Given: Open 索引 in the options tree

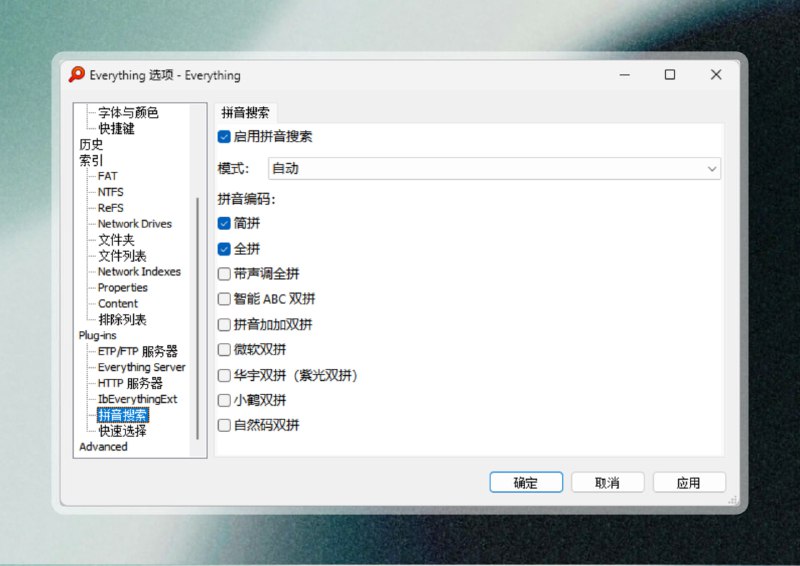Looking at the screenshot, I should click(91, 160).
